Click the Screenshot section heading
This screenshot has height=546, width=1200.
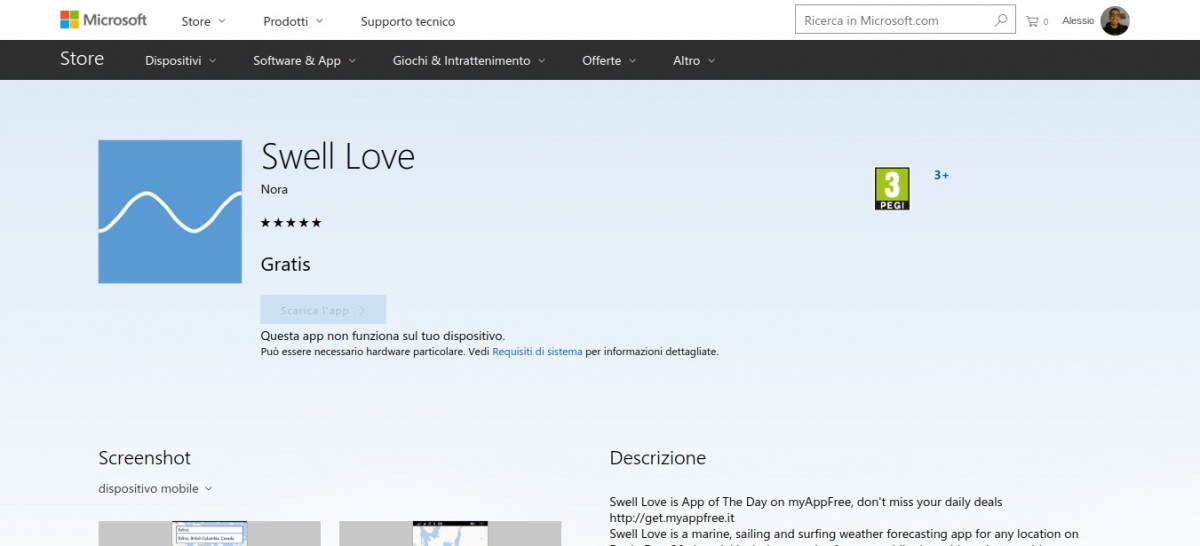[144, 458]
